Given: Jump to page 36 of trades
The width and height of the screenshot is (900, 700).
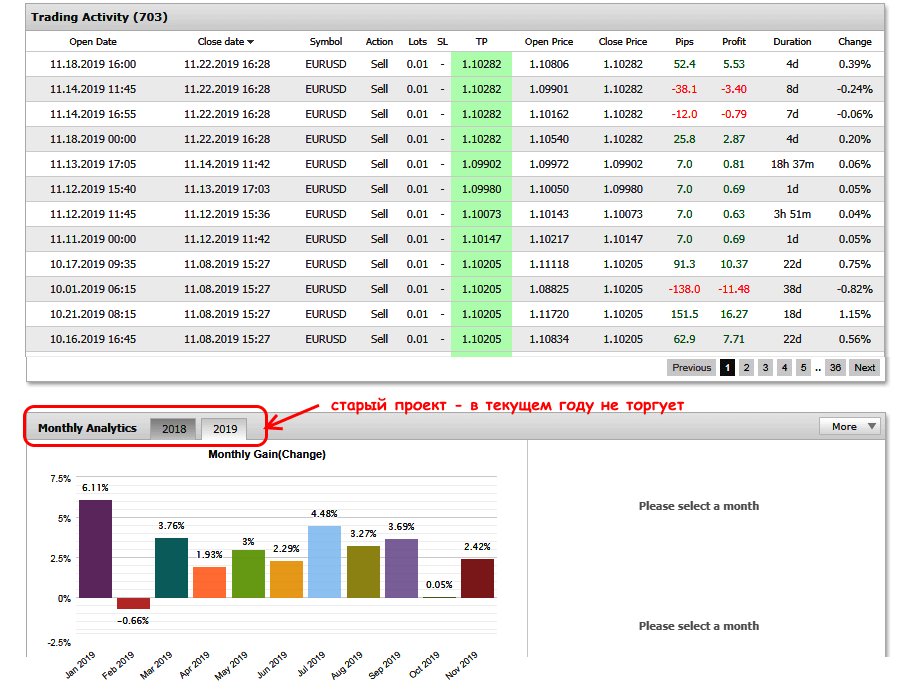Looking at the screenshot, I should point(834,368).
